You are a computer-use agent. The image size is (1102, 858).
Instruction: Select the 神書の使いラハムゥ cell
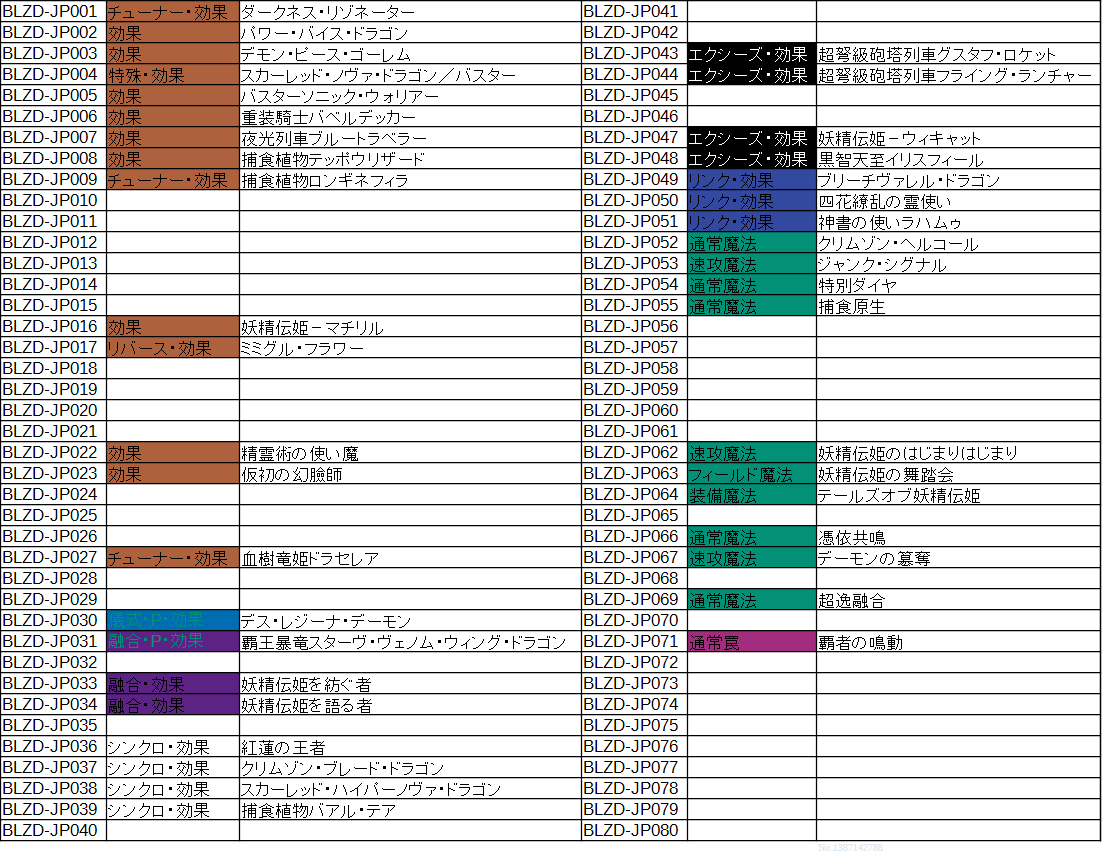[x=957, y=222]
